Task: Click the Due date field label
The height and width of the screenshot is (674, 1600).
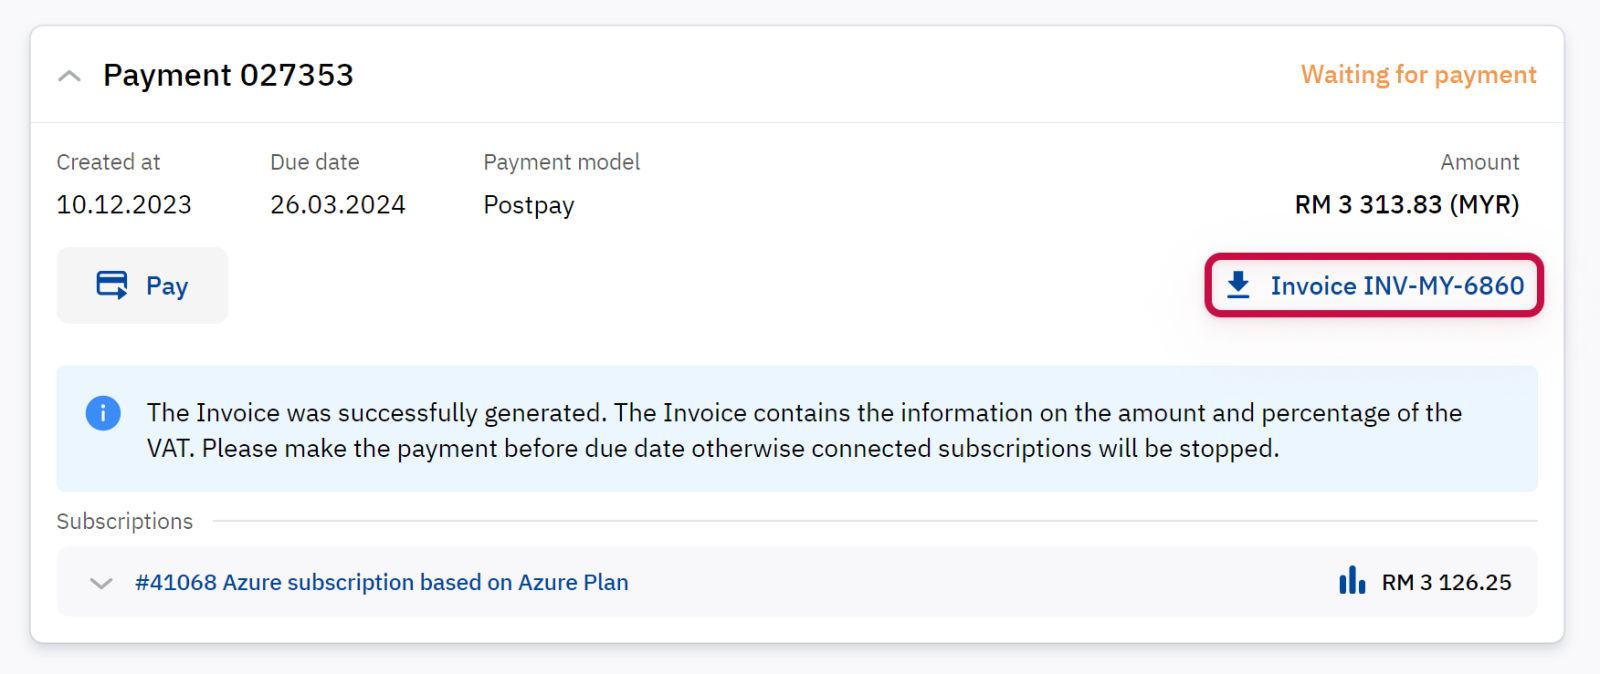Action: point(315,162)
